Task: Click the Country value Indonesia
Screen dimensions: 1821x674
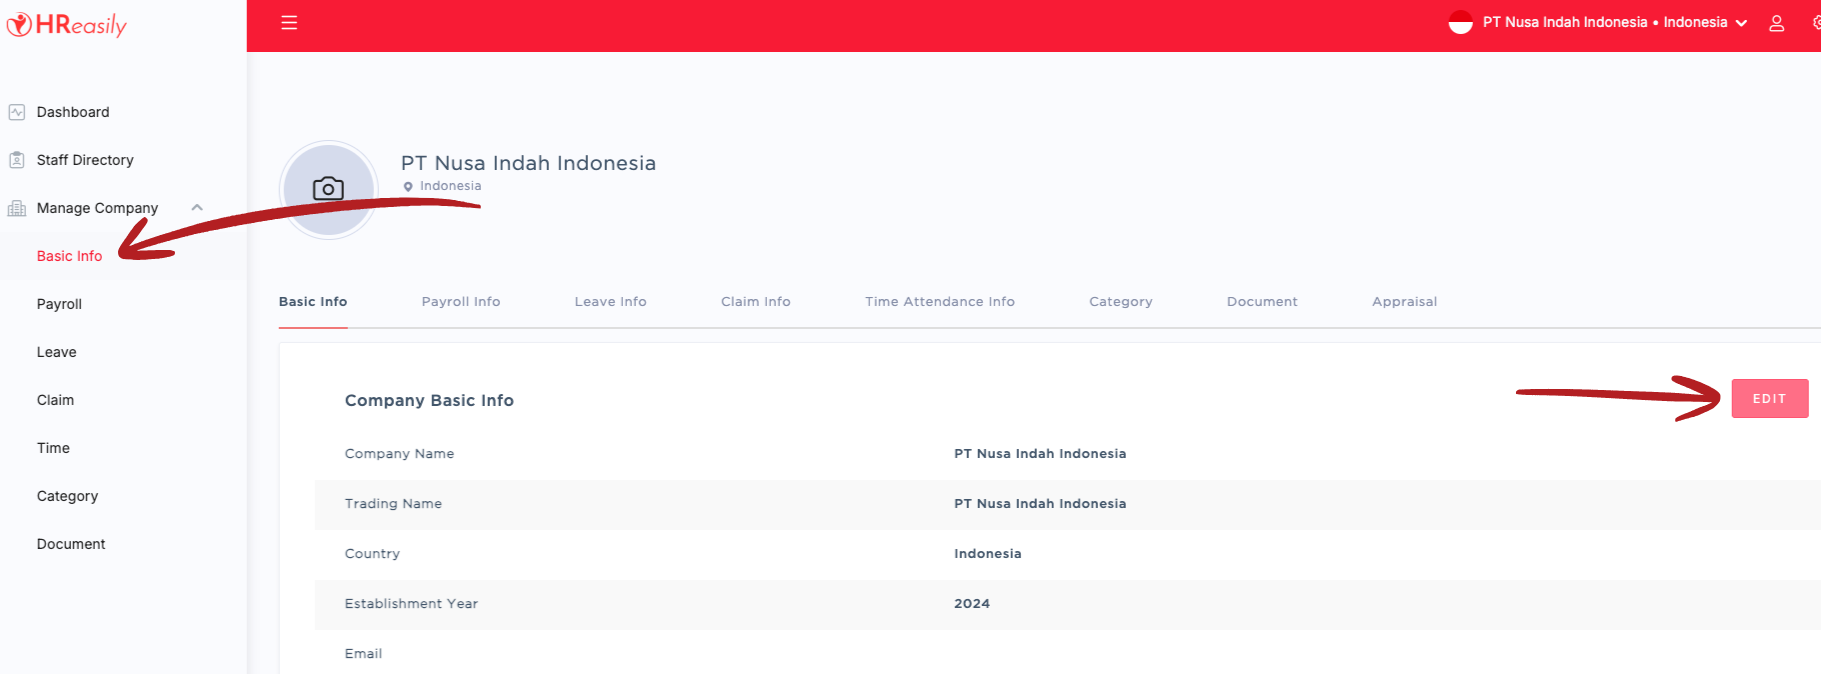Action: tap(988, 554)
